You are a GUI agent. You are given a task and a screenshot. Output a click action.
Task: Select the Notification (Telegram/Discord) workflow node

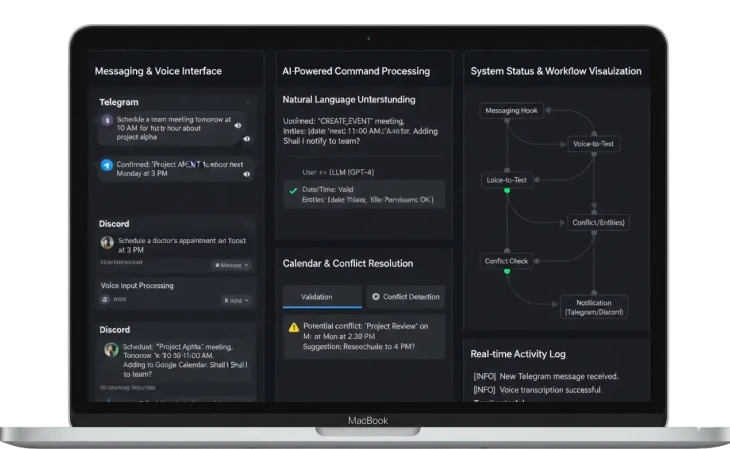click(x=594, y=307)
